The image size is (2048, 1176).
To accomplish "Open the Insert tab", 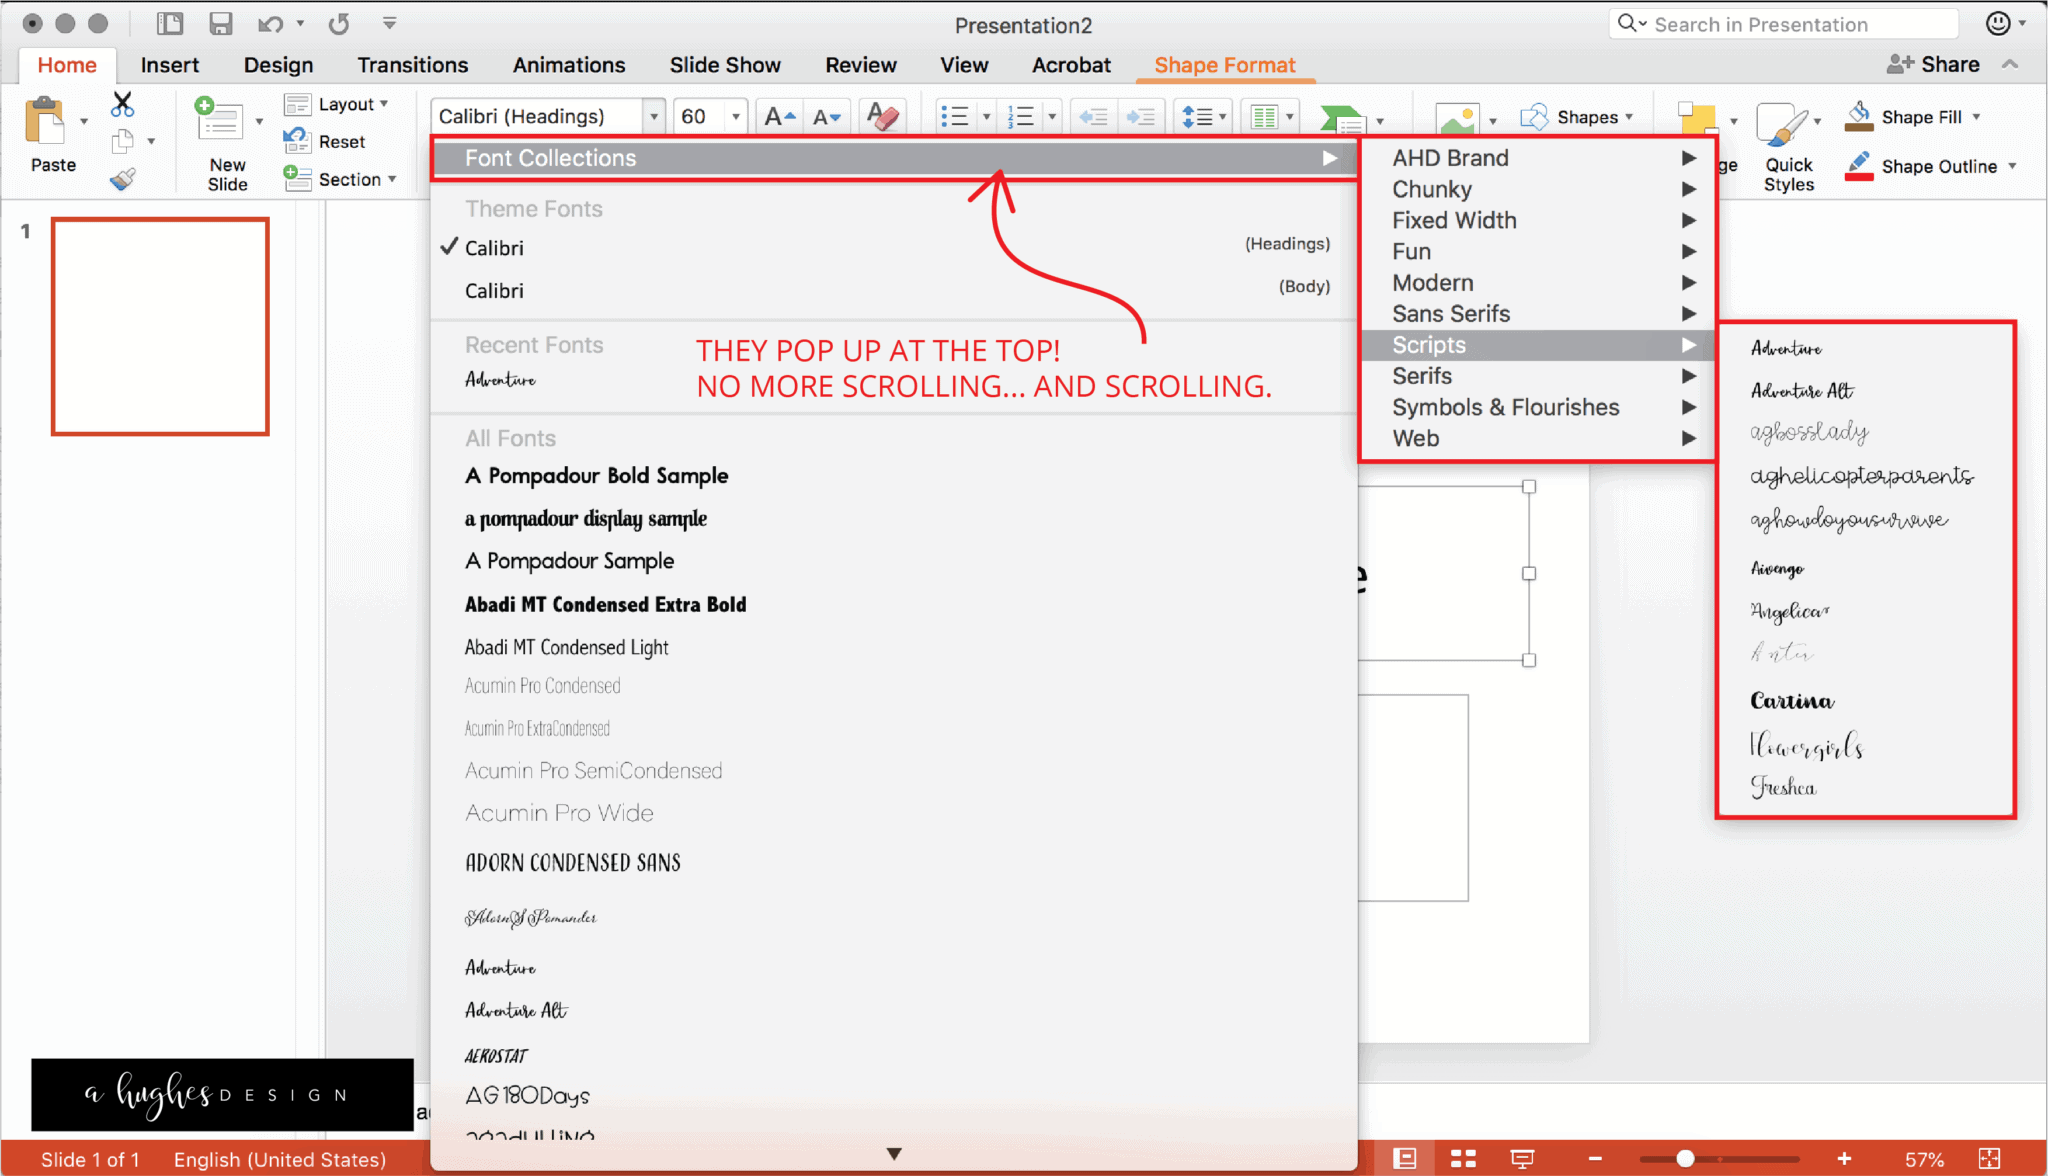I will tap(170, 65).
